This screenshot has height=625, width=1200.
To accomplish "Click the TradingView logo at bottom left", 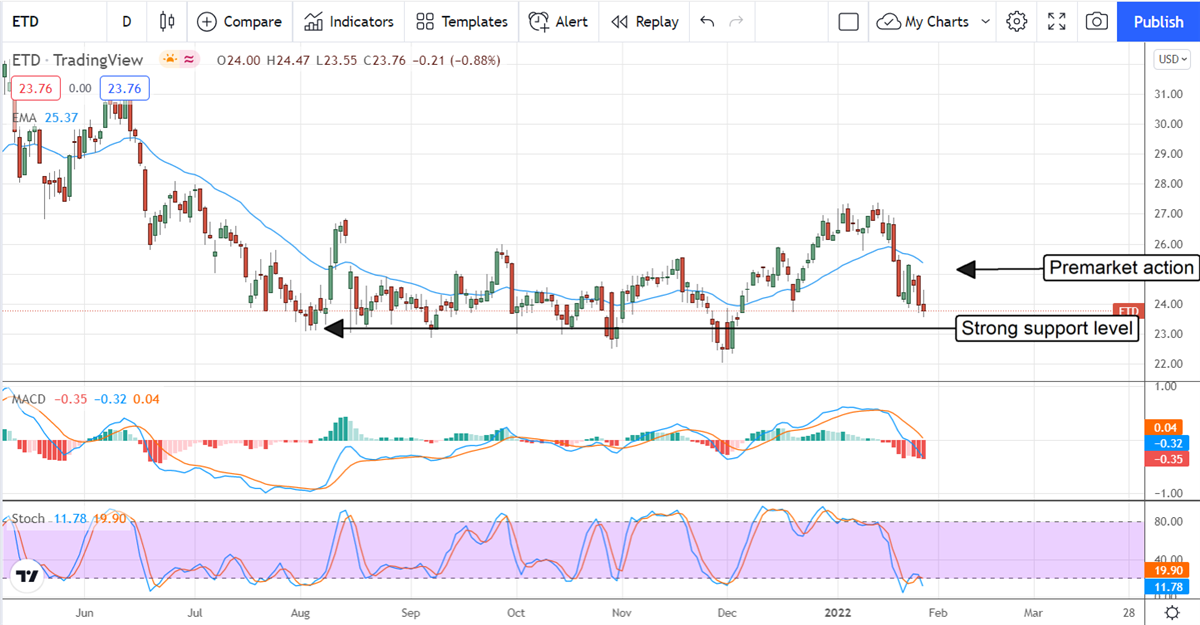I will click(x=28, y=578).
